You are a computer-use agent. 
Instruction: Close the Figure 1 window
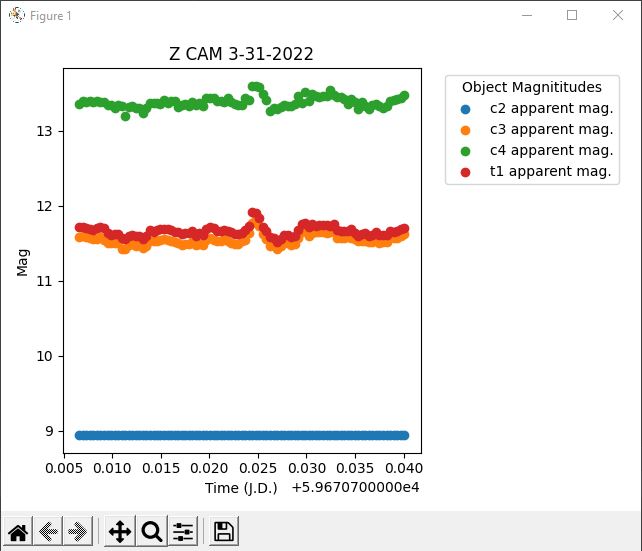(618, 16)
